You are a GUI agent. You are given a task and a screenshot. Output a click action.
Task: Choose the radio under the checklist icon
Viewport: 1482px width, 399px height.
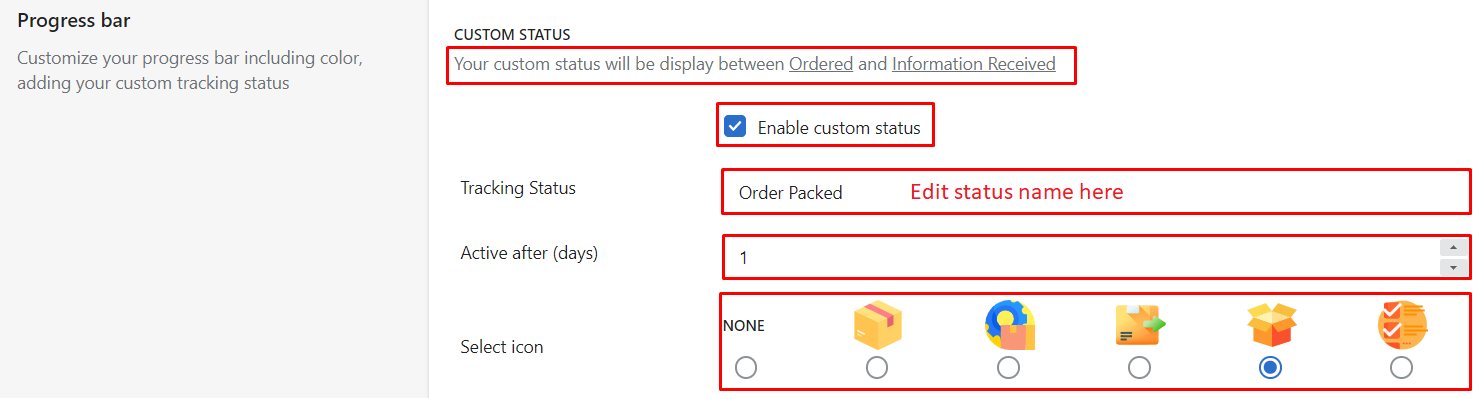click(x=1401, y=368)
